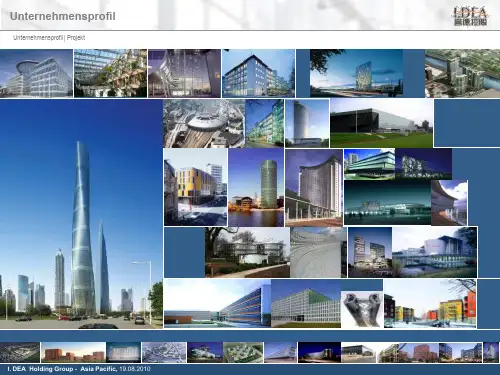Select the curved white amphitheater steps photo
This screenshot has height=375, width=500.
[x=318, y=252]
